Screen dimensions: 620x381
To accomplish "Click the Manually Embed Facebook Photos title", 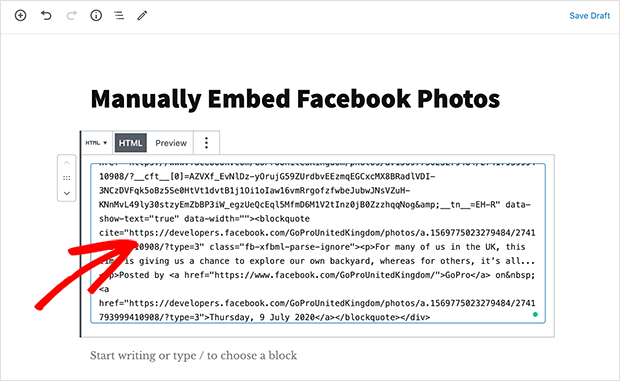I will 295,99.
